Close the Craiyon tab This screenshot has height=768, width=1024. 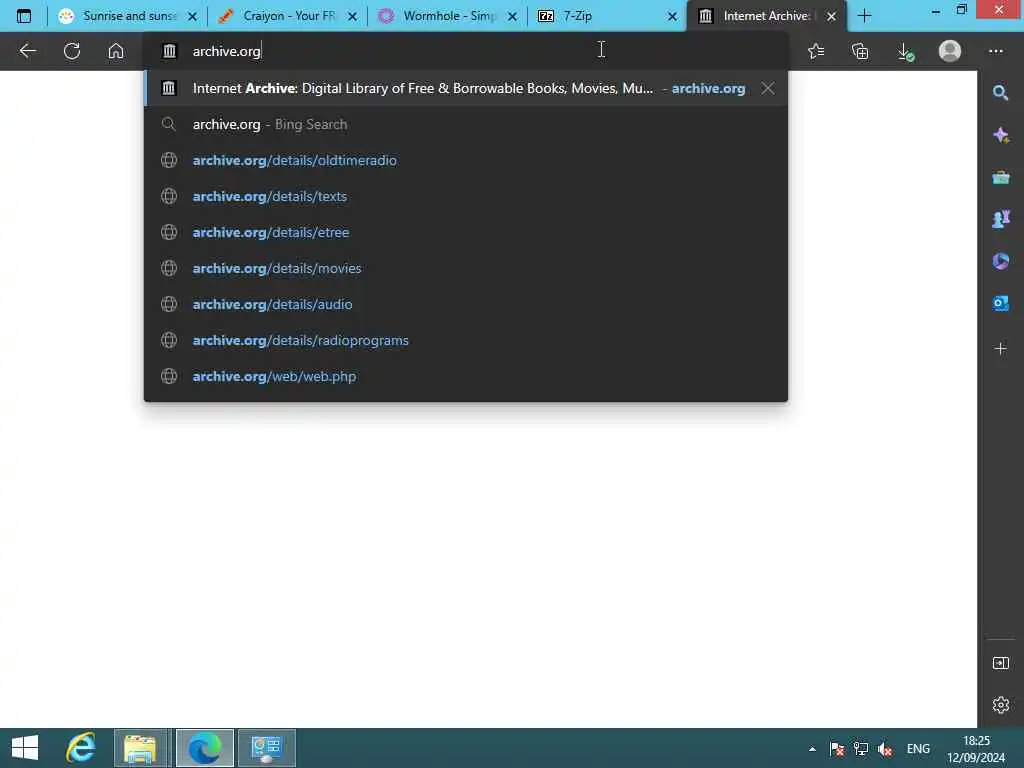click(352, 16)
